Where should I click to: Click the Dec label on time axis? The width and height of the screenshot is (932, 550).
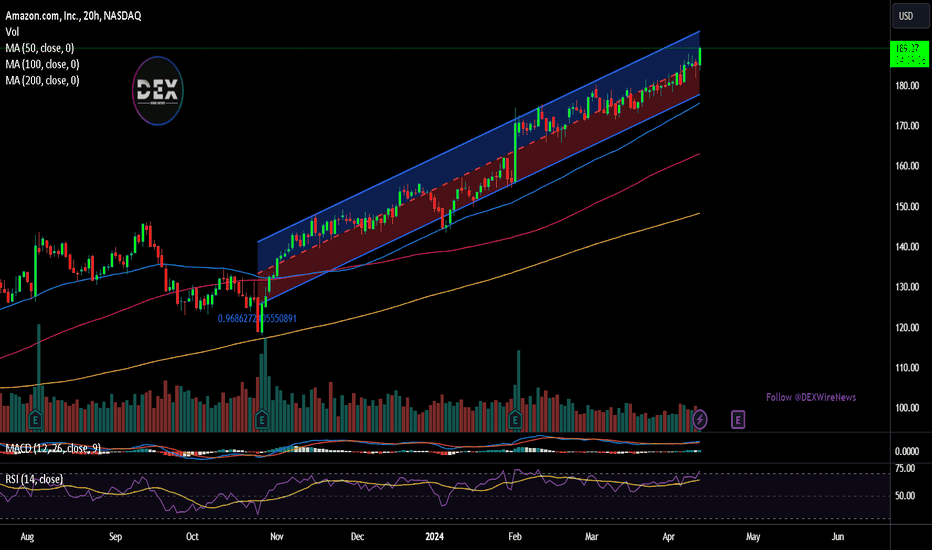click(357, 536)
